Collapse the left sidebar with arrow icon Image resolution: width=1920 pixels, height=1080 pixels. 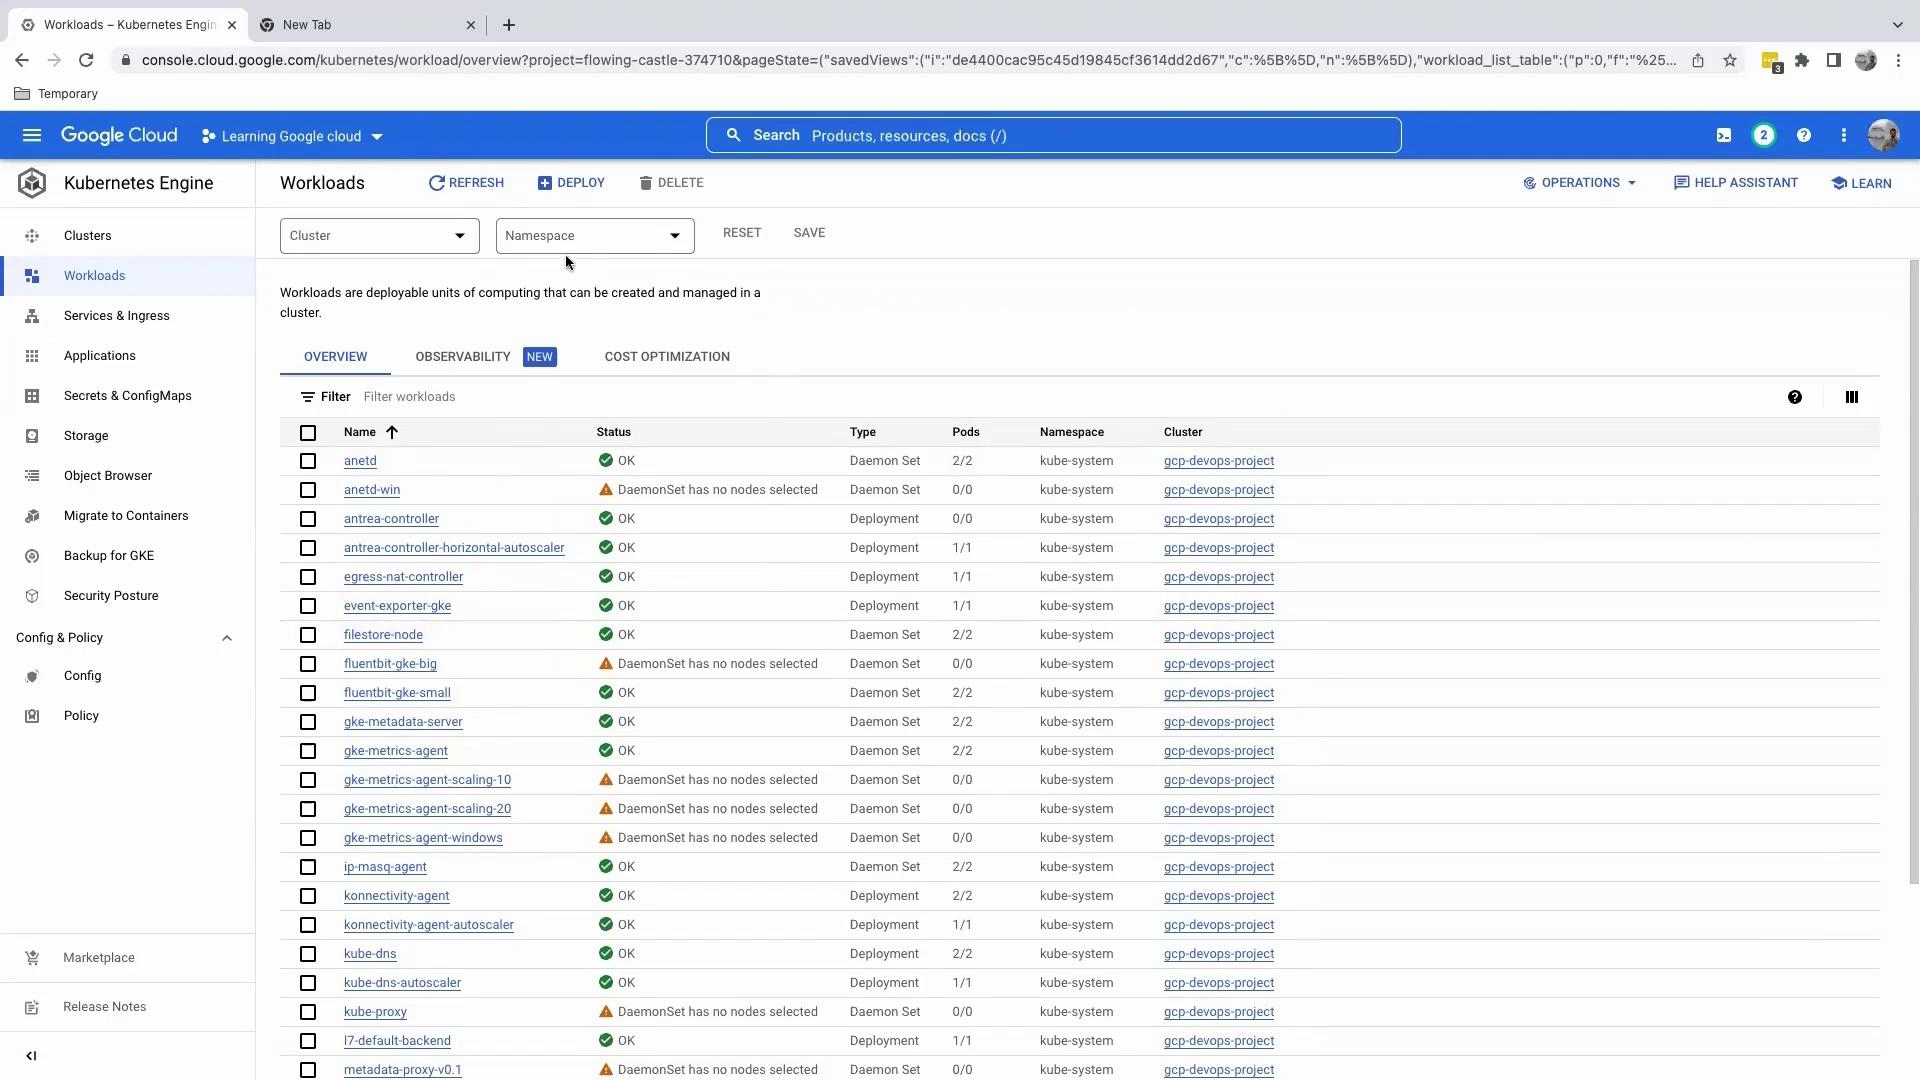tap(31, 1056)
